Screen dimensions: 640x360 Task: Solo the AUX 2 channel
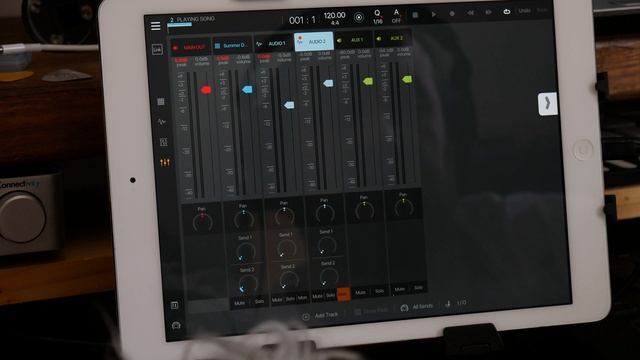coord(418,287)
